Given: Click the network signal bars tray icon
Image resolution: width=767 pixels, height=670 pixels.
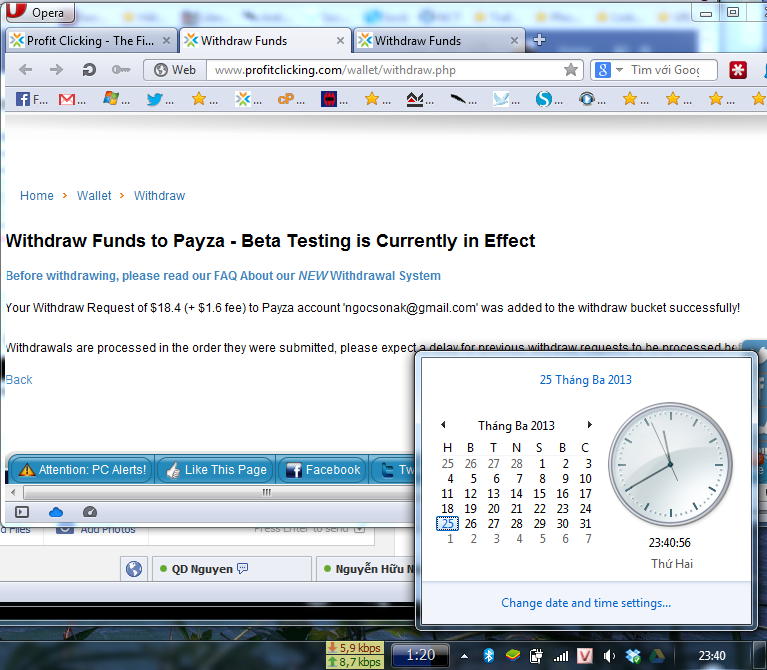Looking at the screenshot, I should [561, 656].
